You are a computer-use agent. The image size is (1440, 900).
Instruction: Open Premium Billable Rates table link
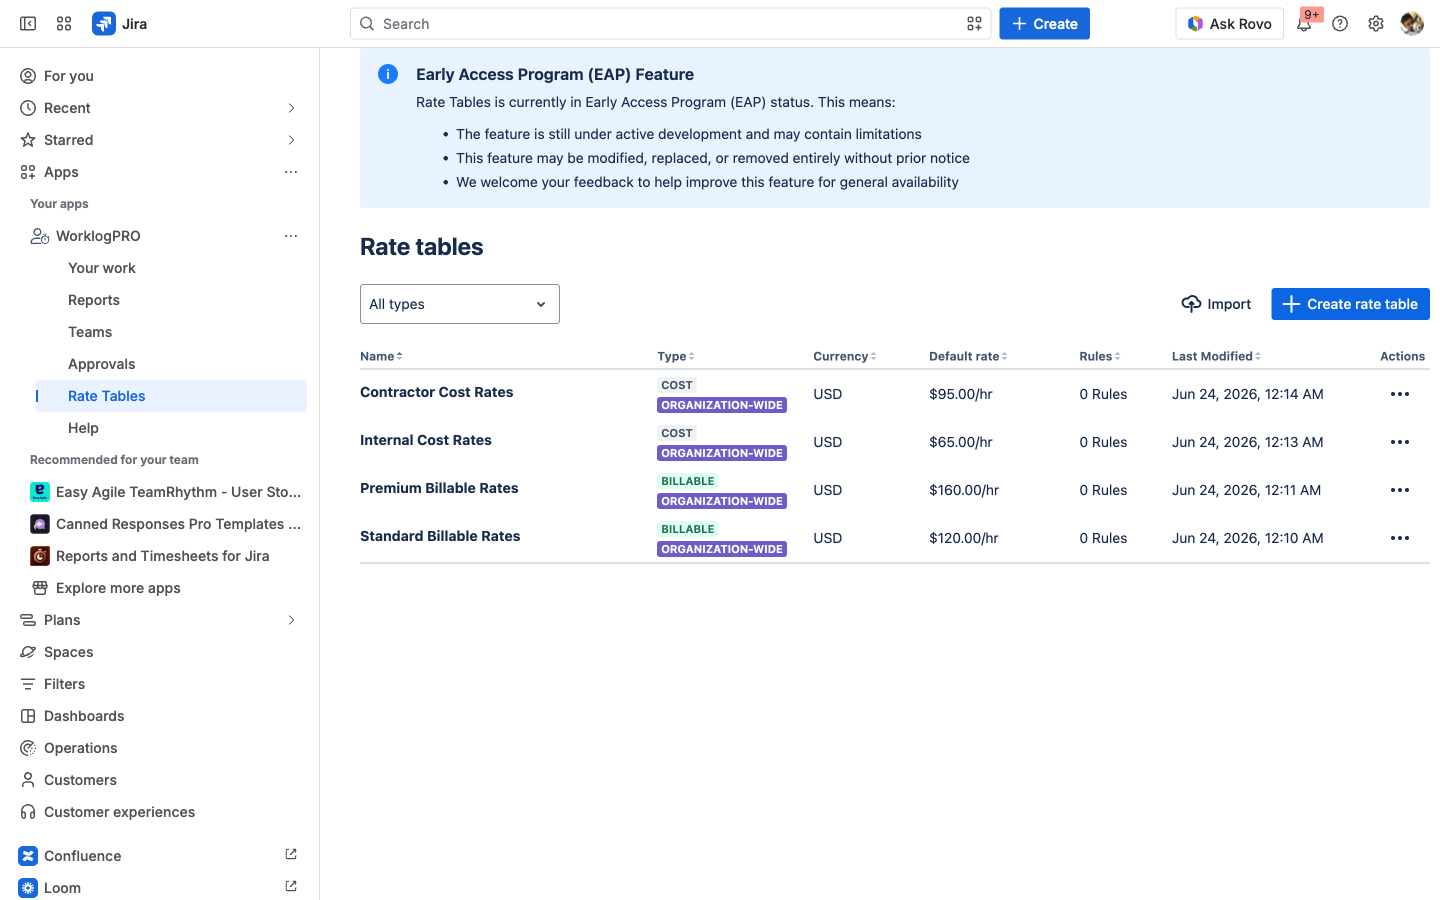[439, 488]
